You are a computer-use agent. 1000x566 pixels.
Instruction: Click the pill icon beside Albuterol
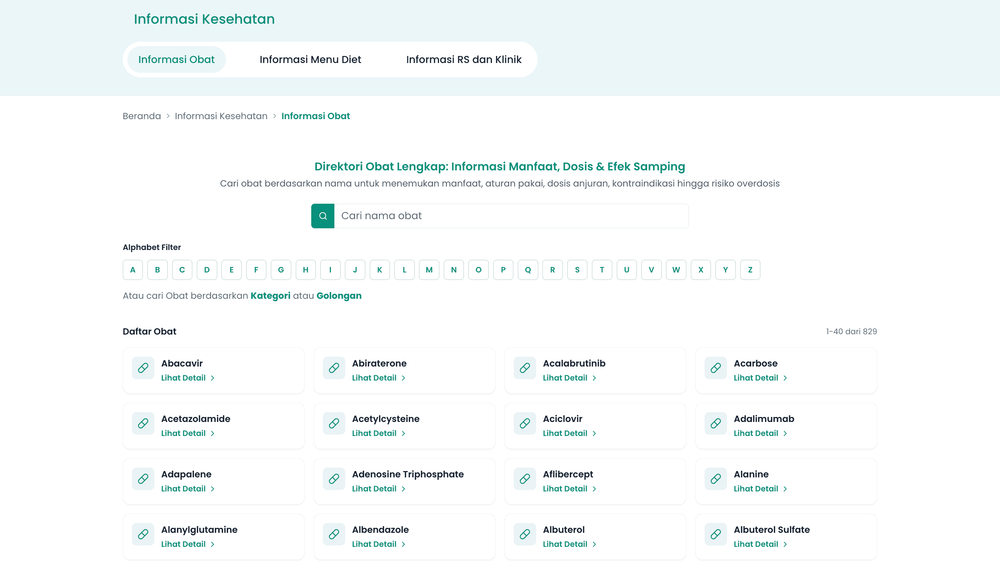click(x=524, y=535)
